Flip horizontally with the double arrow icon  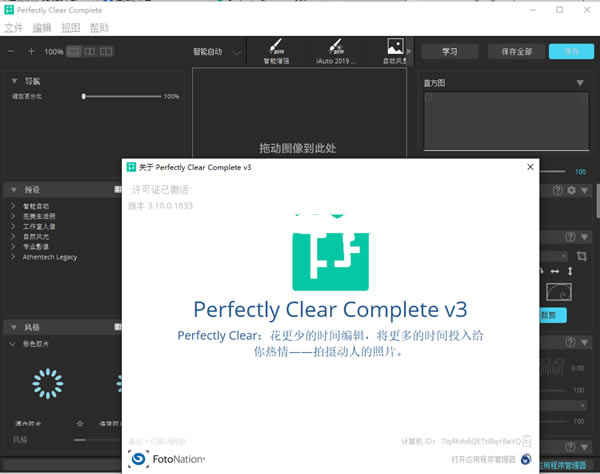[x=554, y=271]
